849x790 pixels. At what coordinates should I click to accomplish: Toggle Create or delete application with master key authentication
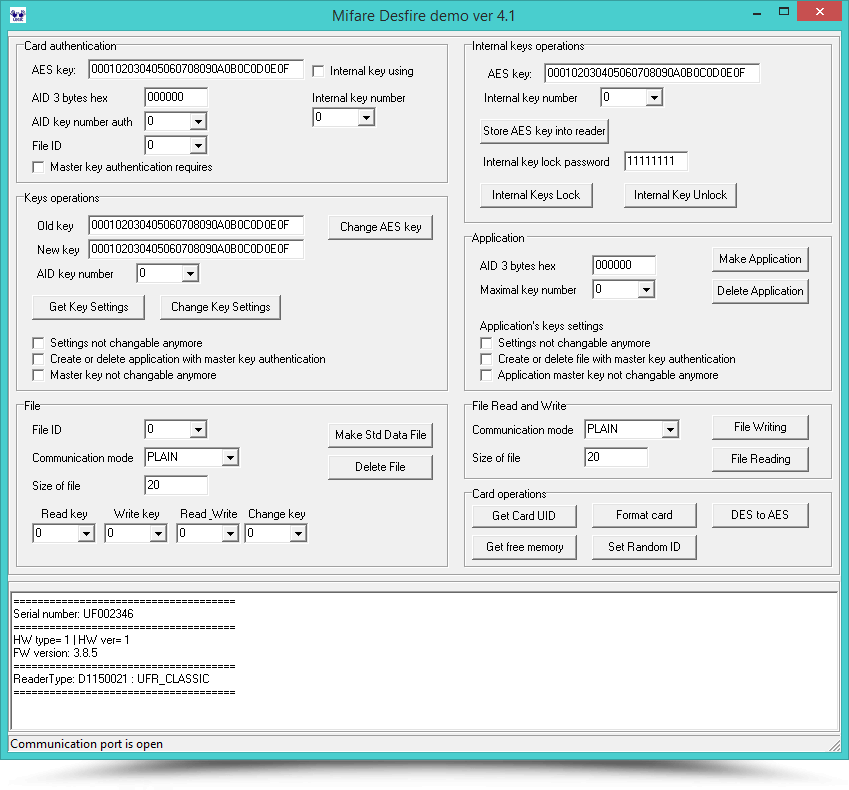point(38,359)
